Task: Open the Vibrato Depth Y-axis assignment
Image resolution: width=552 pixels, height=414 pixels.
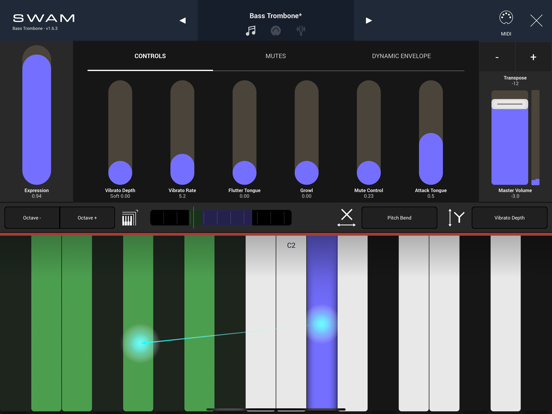Action: [509, 218]
